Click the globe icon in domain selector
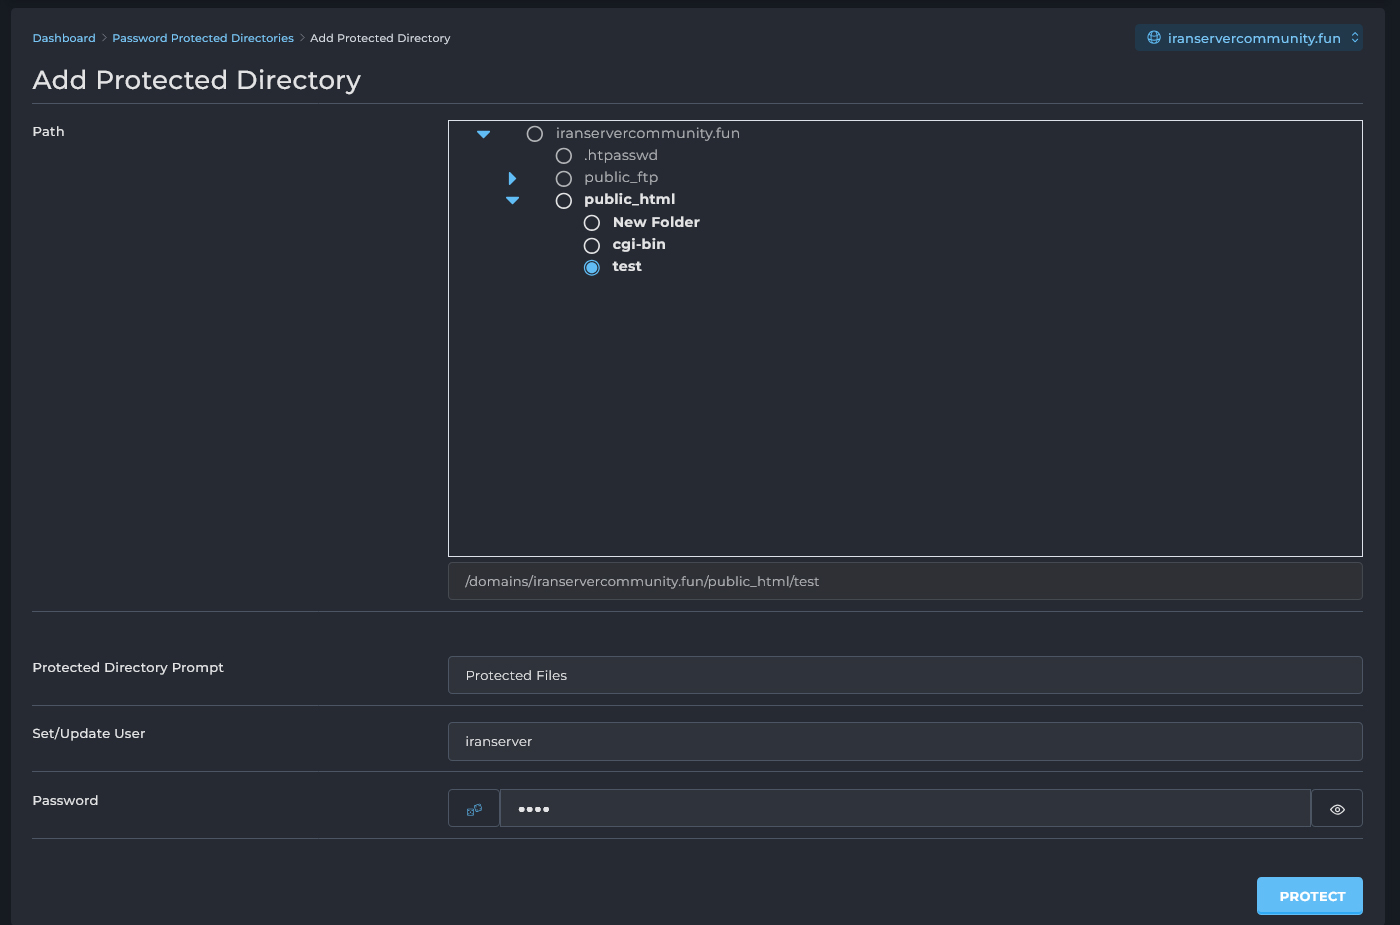This screenshot has width=1400, height=925. 1154,38
